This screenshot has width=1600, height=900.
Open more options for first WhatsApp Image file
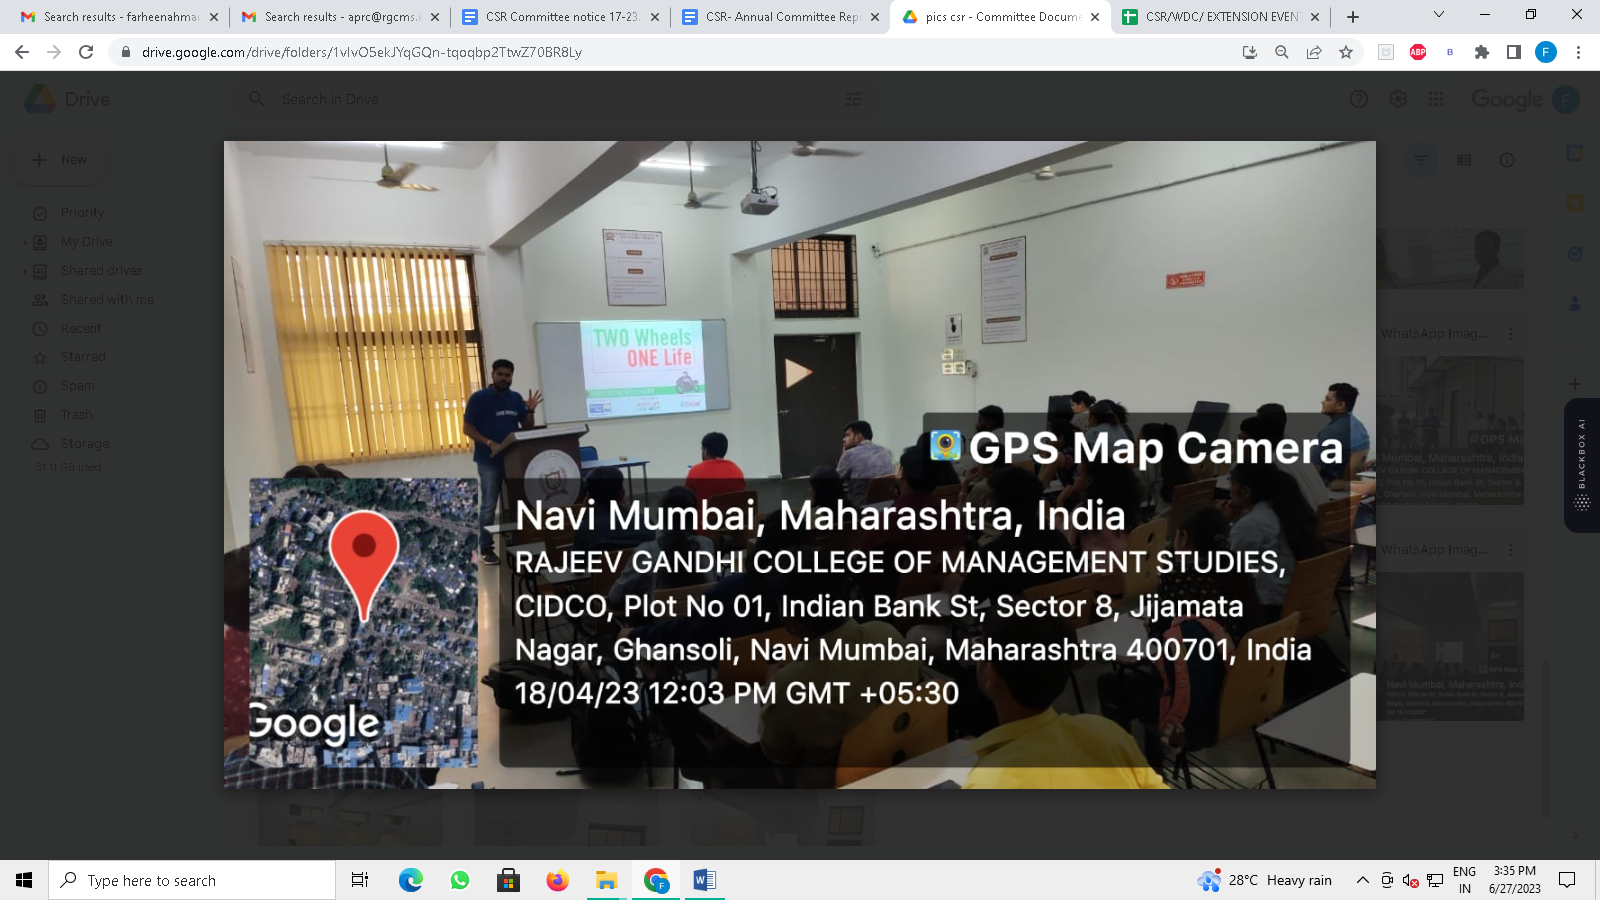pyautogui.click(x=1511, y=334)
